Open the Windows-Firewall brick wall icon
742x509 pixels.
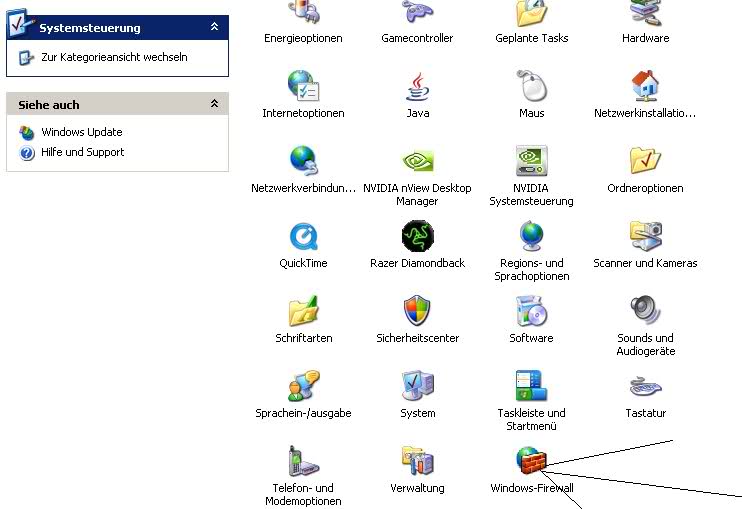pyautogui.click(x=531, y=460)
